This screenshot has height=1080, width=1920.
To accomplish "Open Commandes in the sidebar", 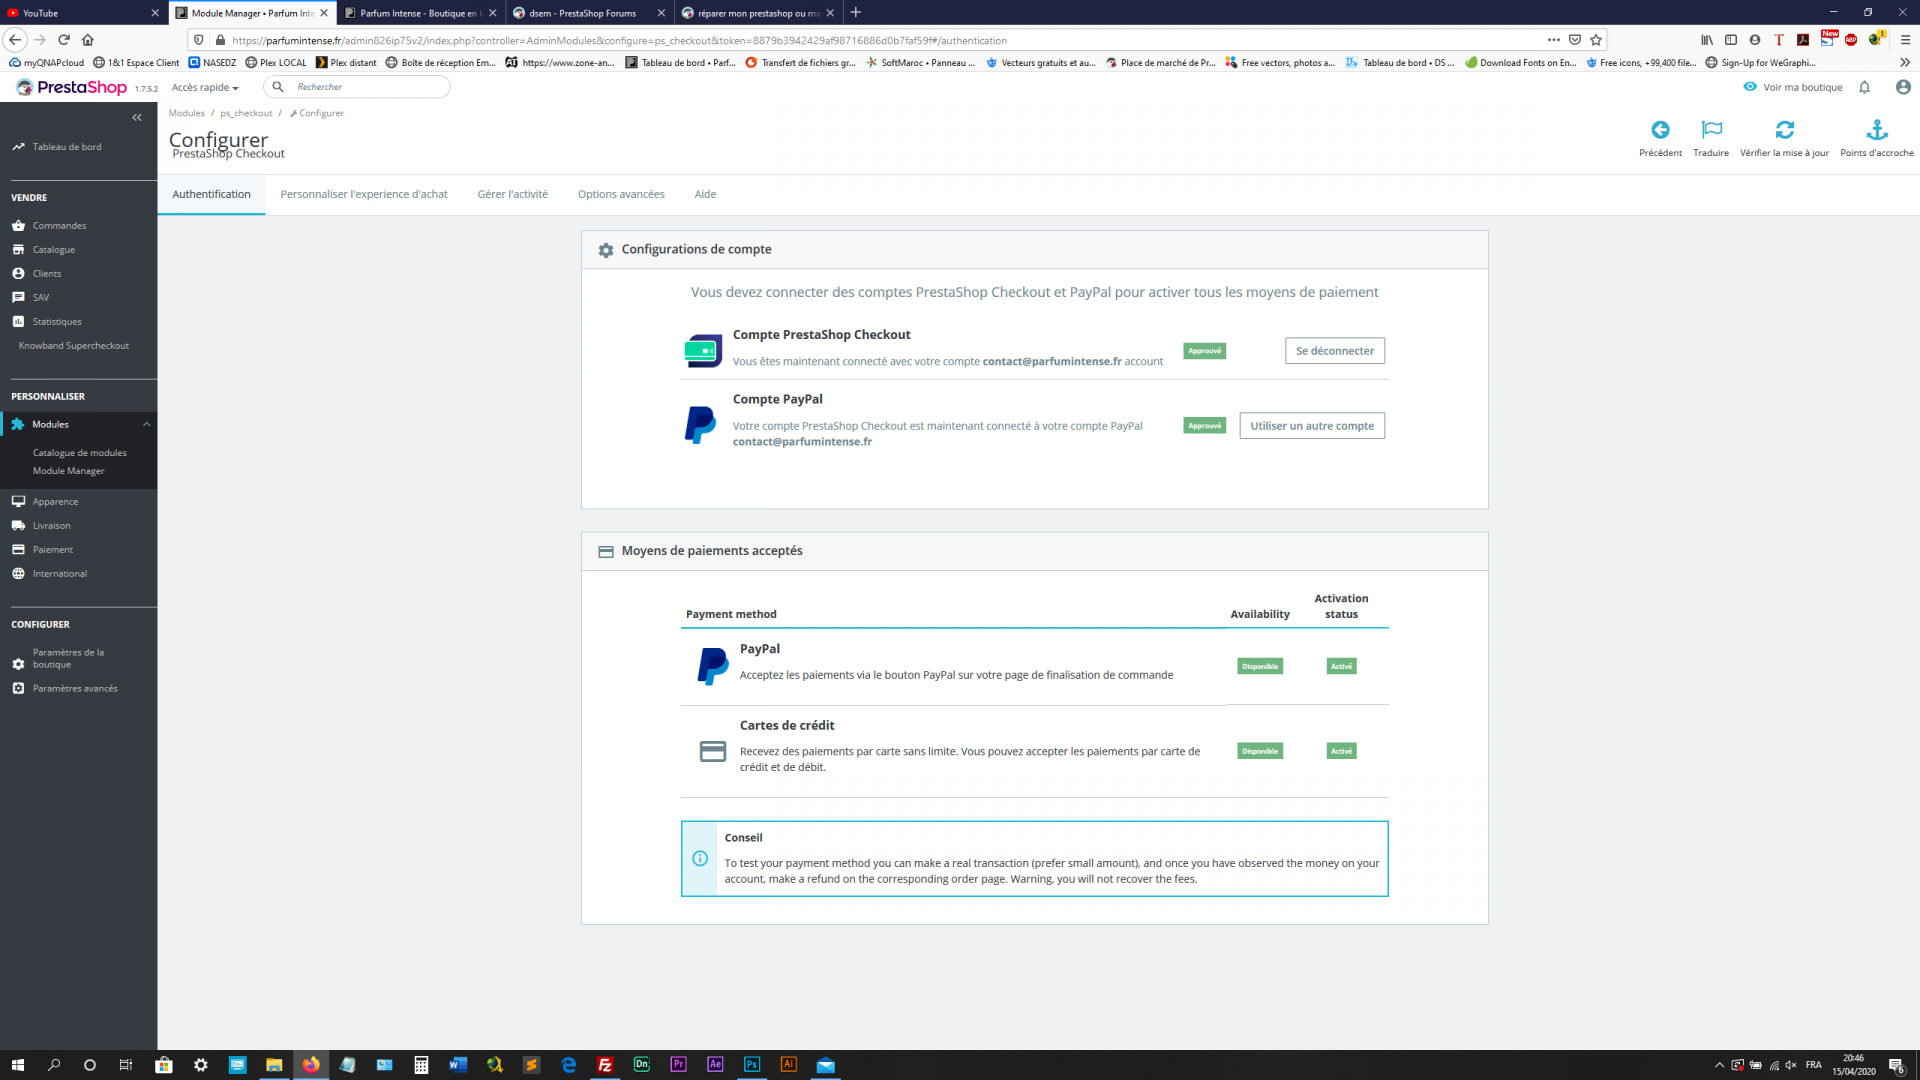I will [x=59, y=226].
